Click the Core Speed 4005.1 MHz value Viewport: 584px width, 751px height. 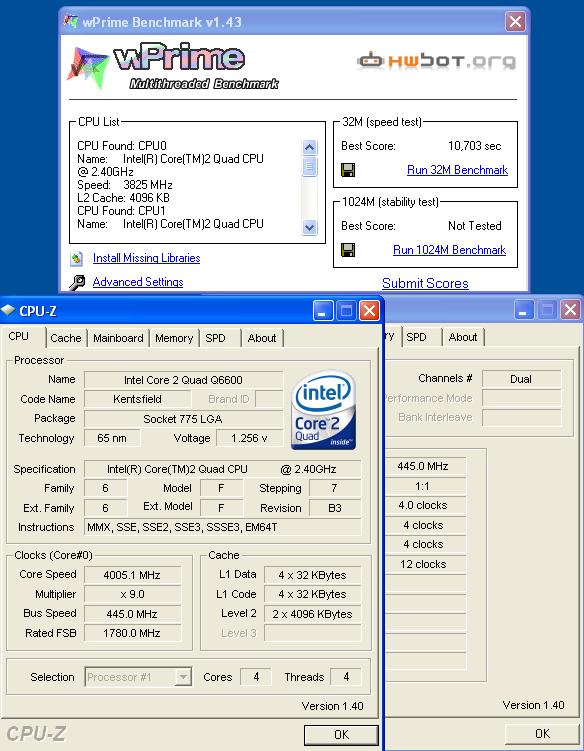click(x=132, y=575)
